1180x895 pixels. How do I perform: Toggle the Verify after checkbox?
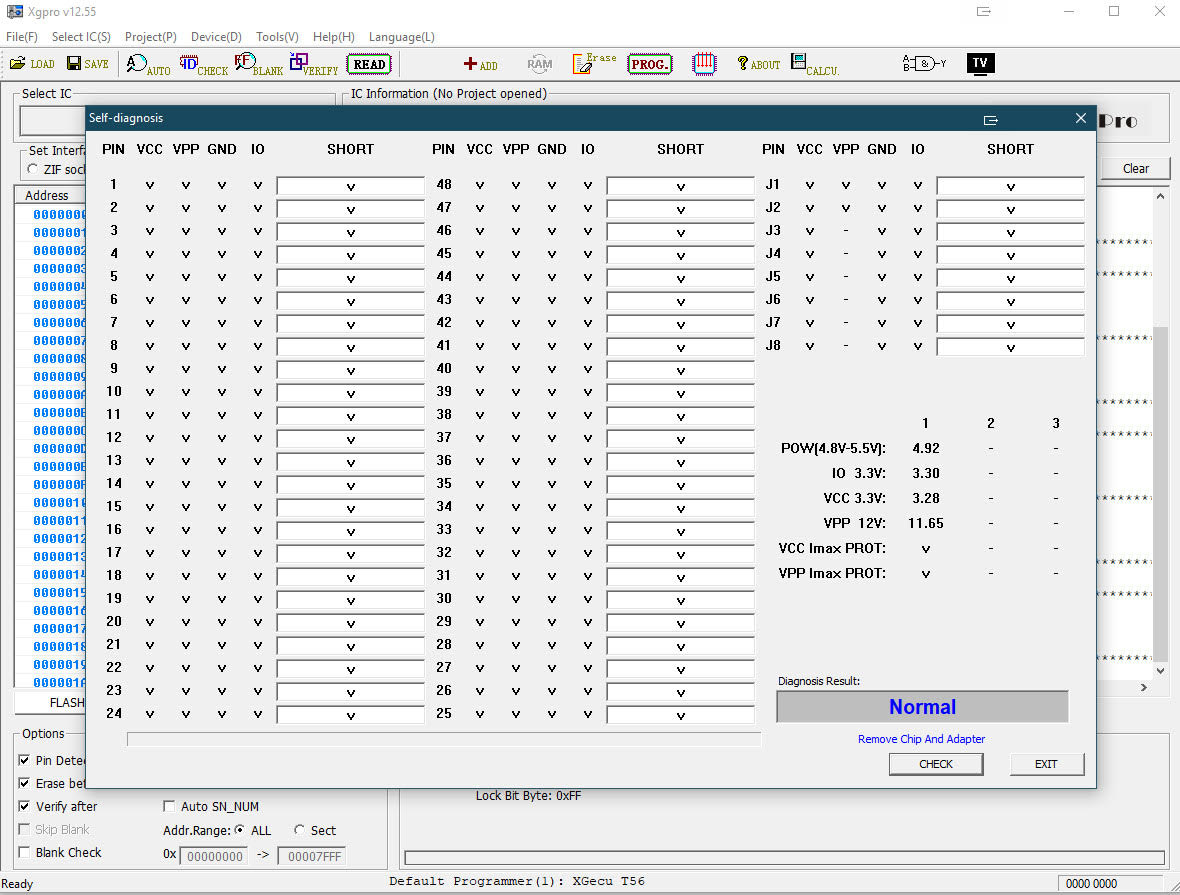pyautogui.click(x=25, y=807)
